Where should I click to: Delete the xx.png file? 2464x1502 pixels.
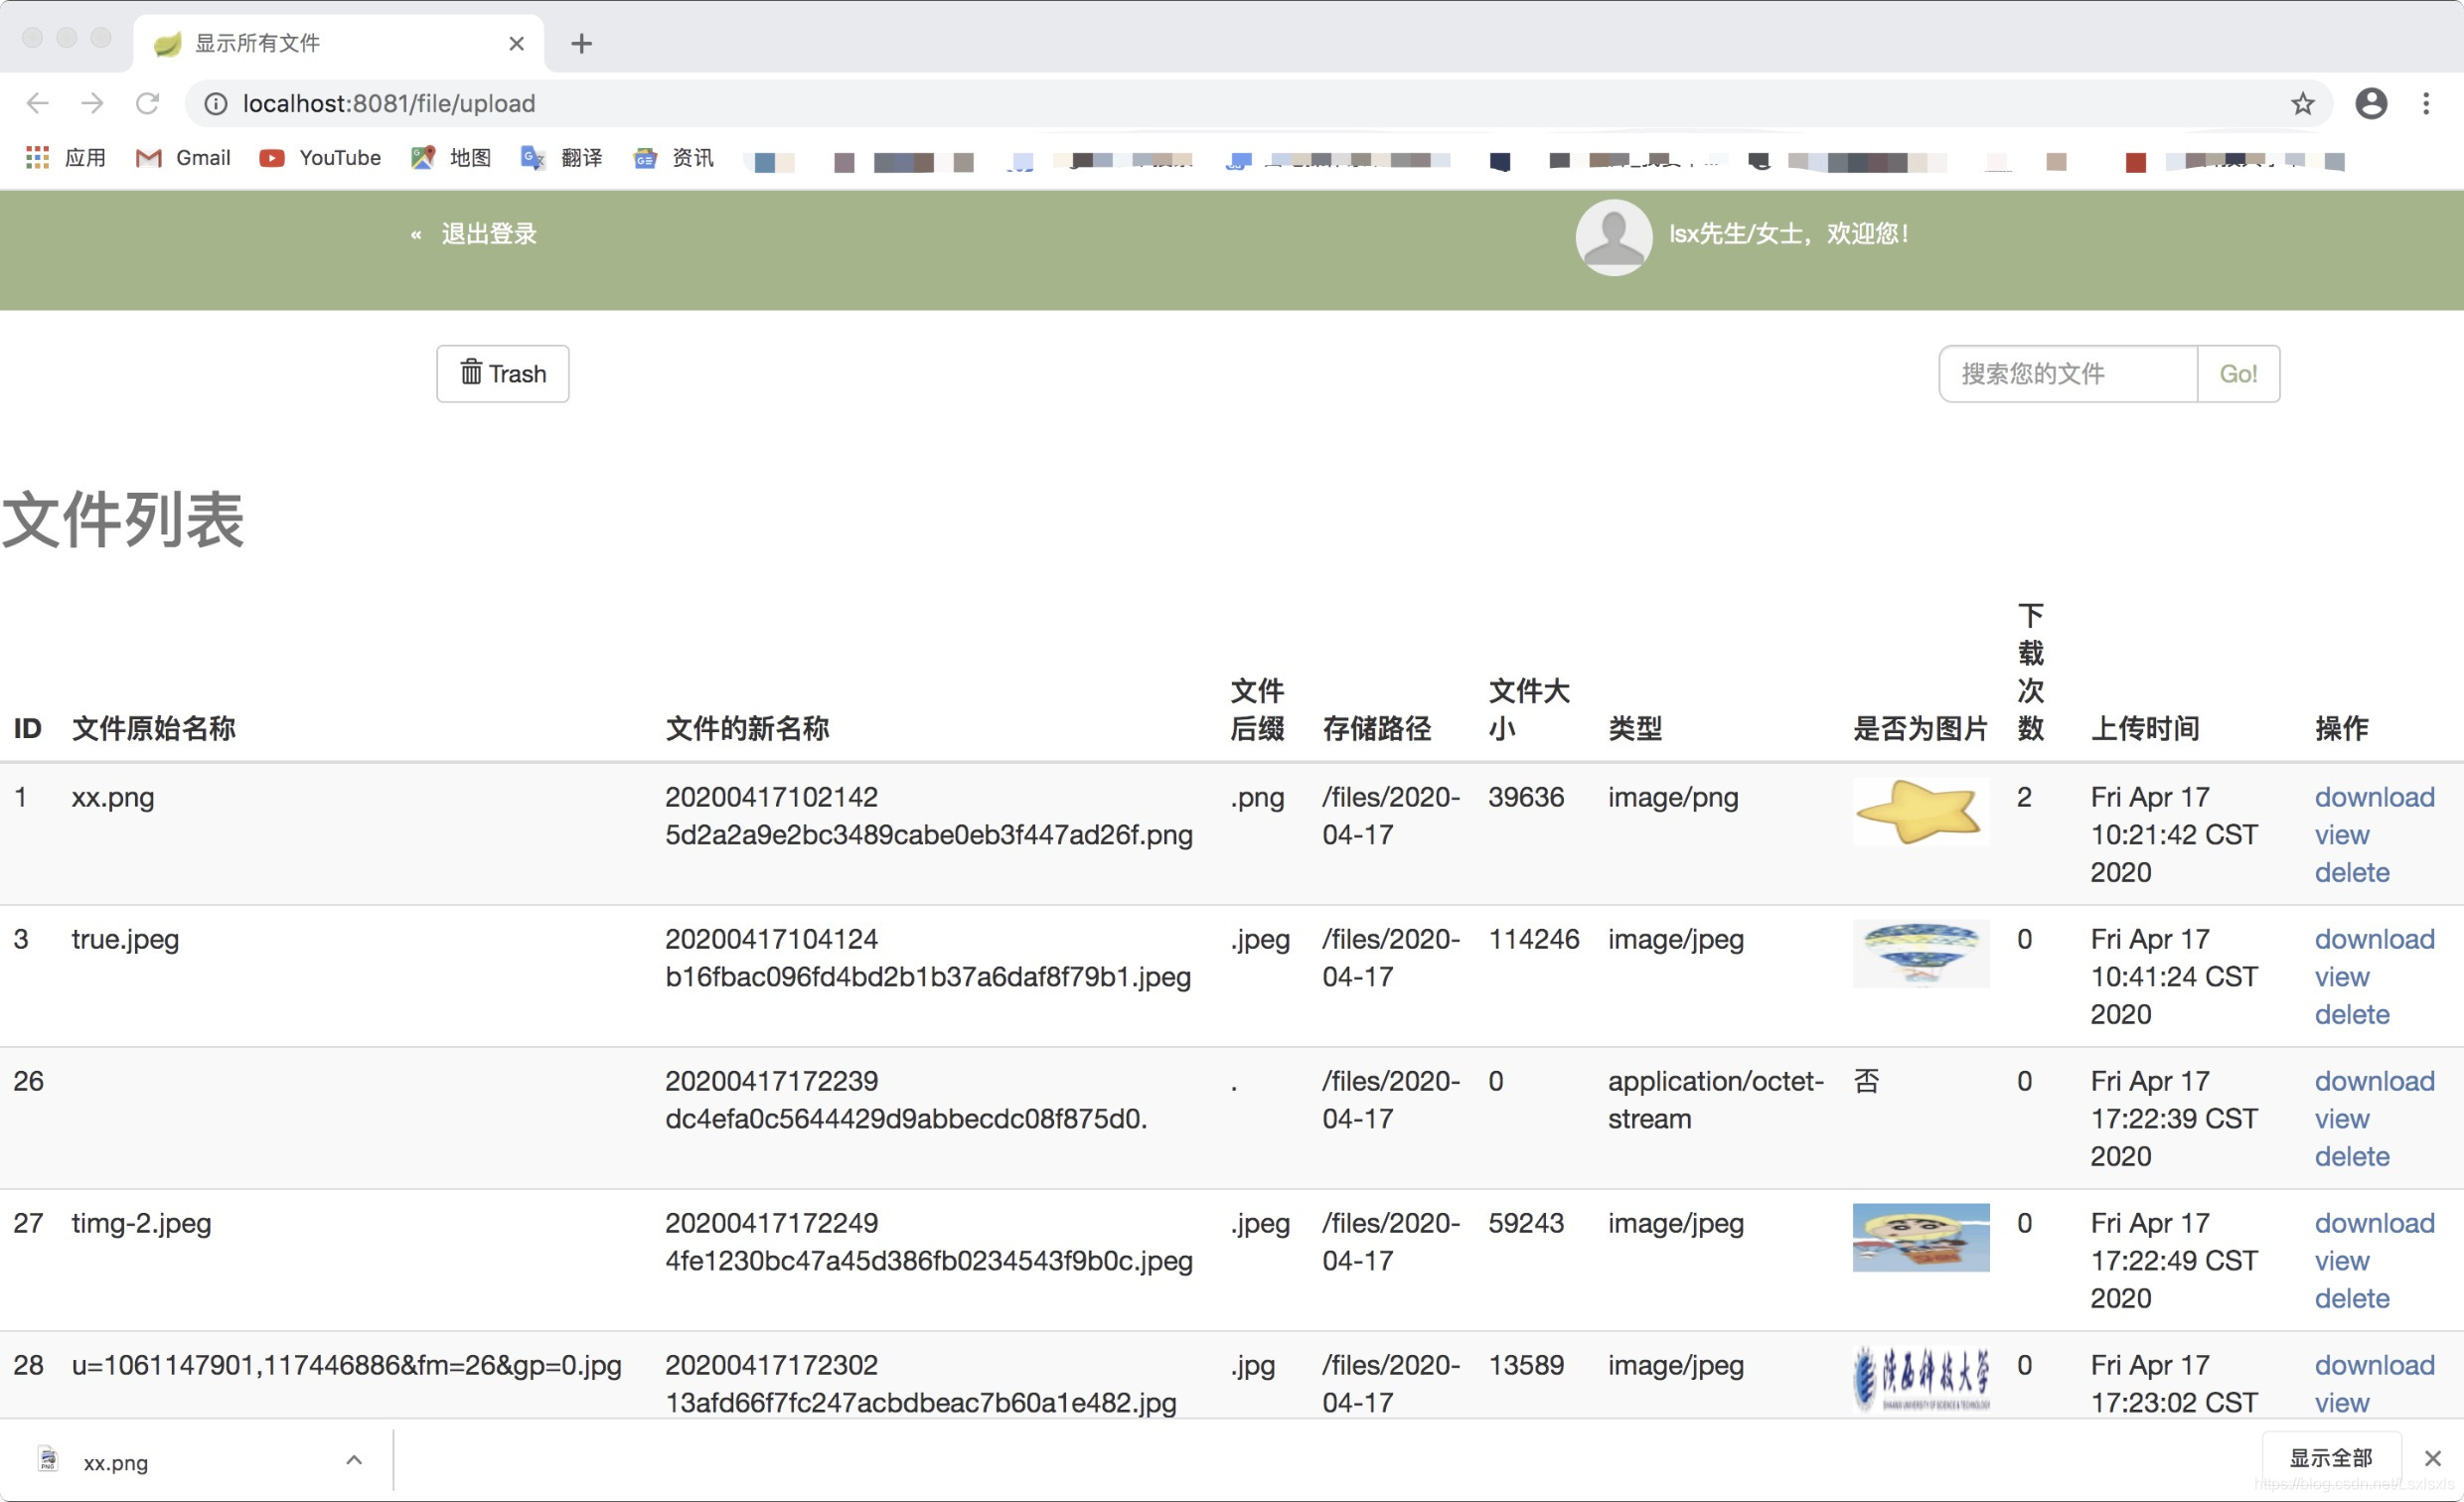pyautogui.click(x=2351, y=872)
